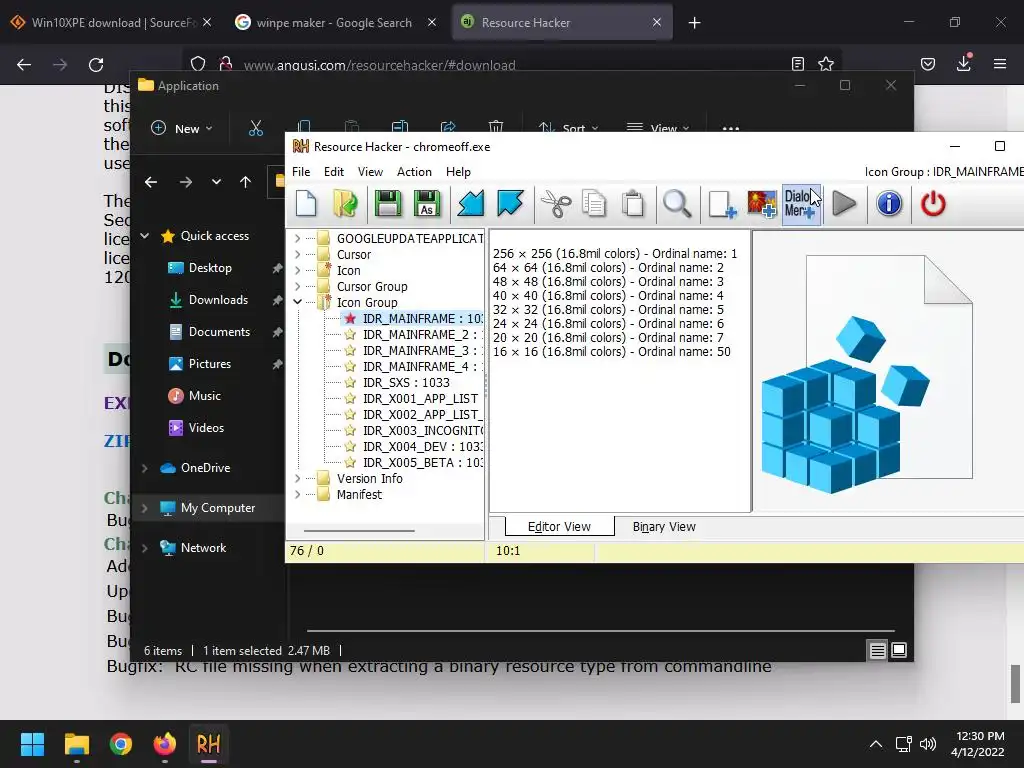This screenshot has height=768, width=1024.
Task: Open a new Firefox tab with the plus button
Action: click(x=694, y=23)
